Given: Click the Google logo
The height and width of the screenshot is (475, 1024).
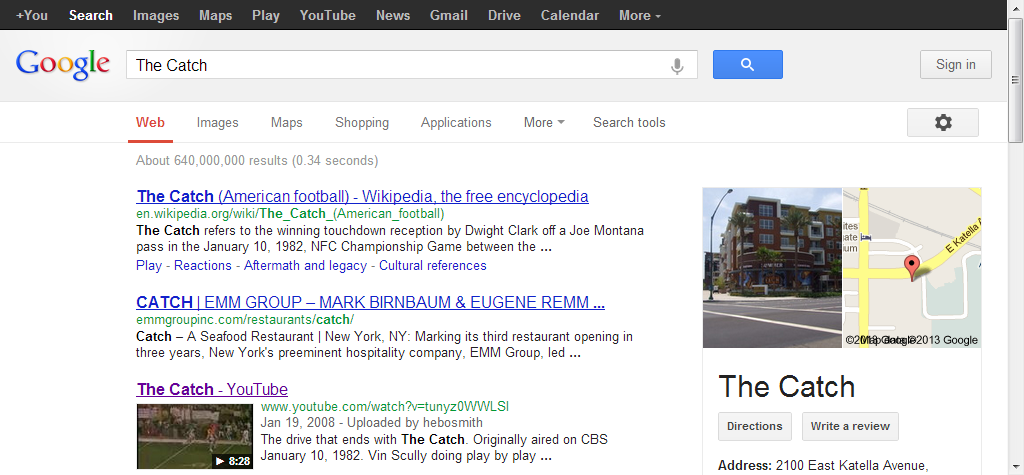Looking at the screenshot, I should click(63, 65).
